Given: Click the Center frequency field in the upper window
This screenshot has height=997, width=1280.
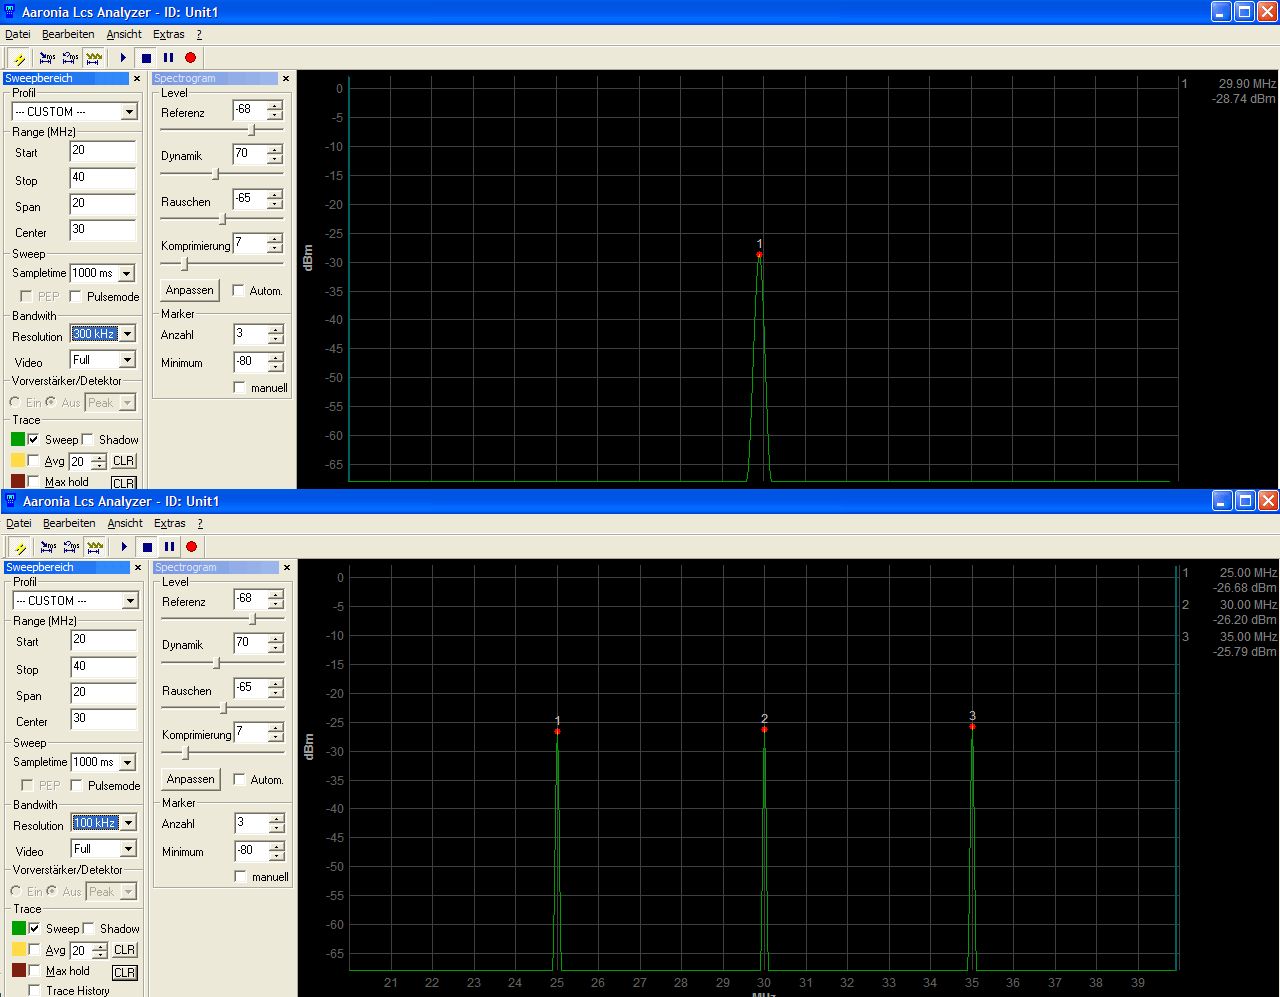Looking at the screenshot, I should (102, 230).
